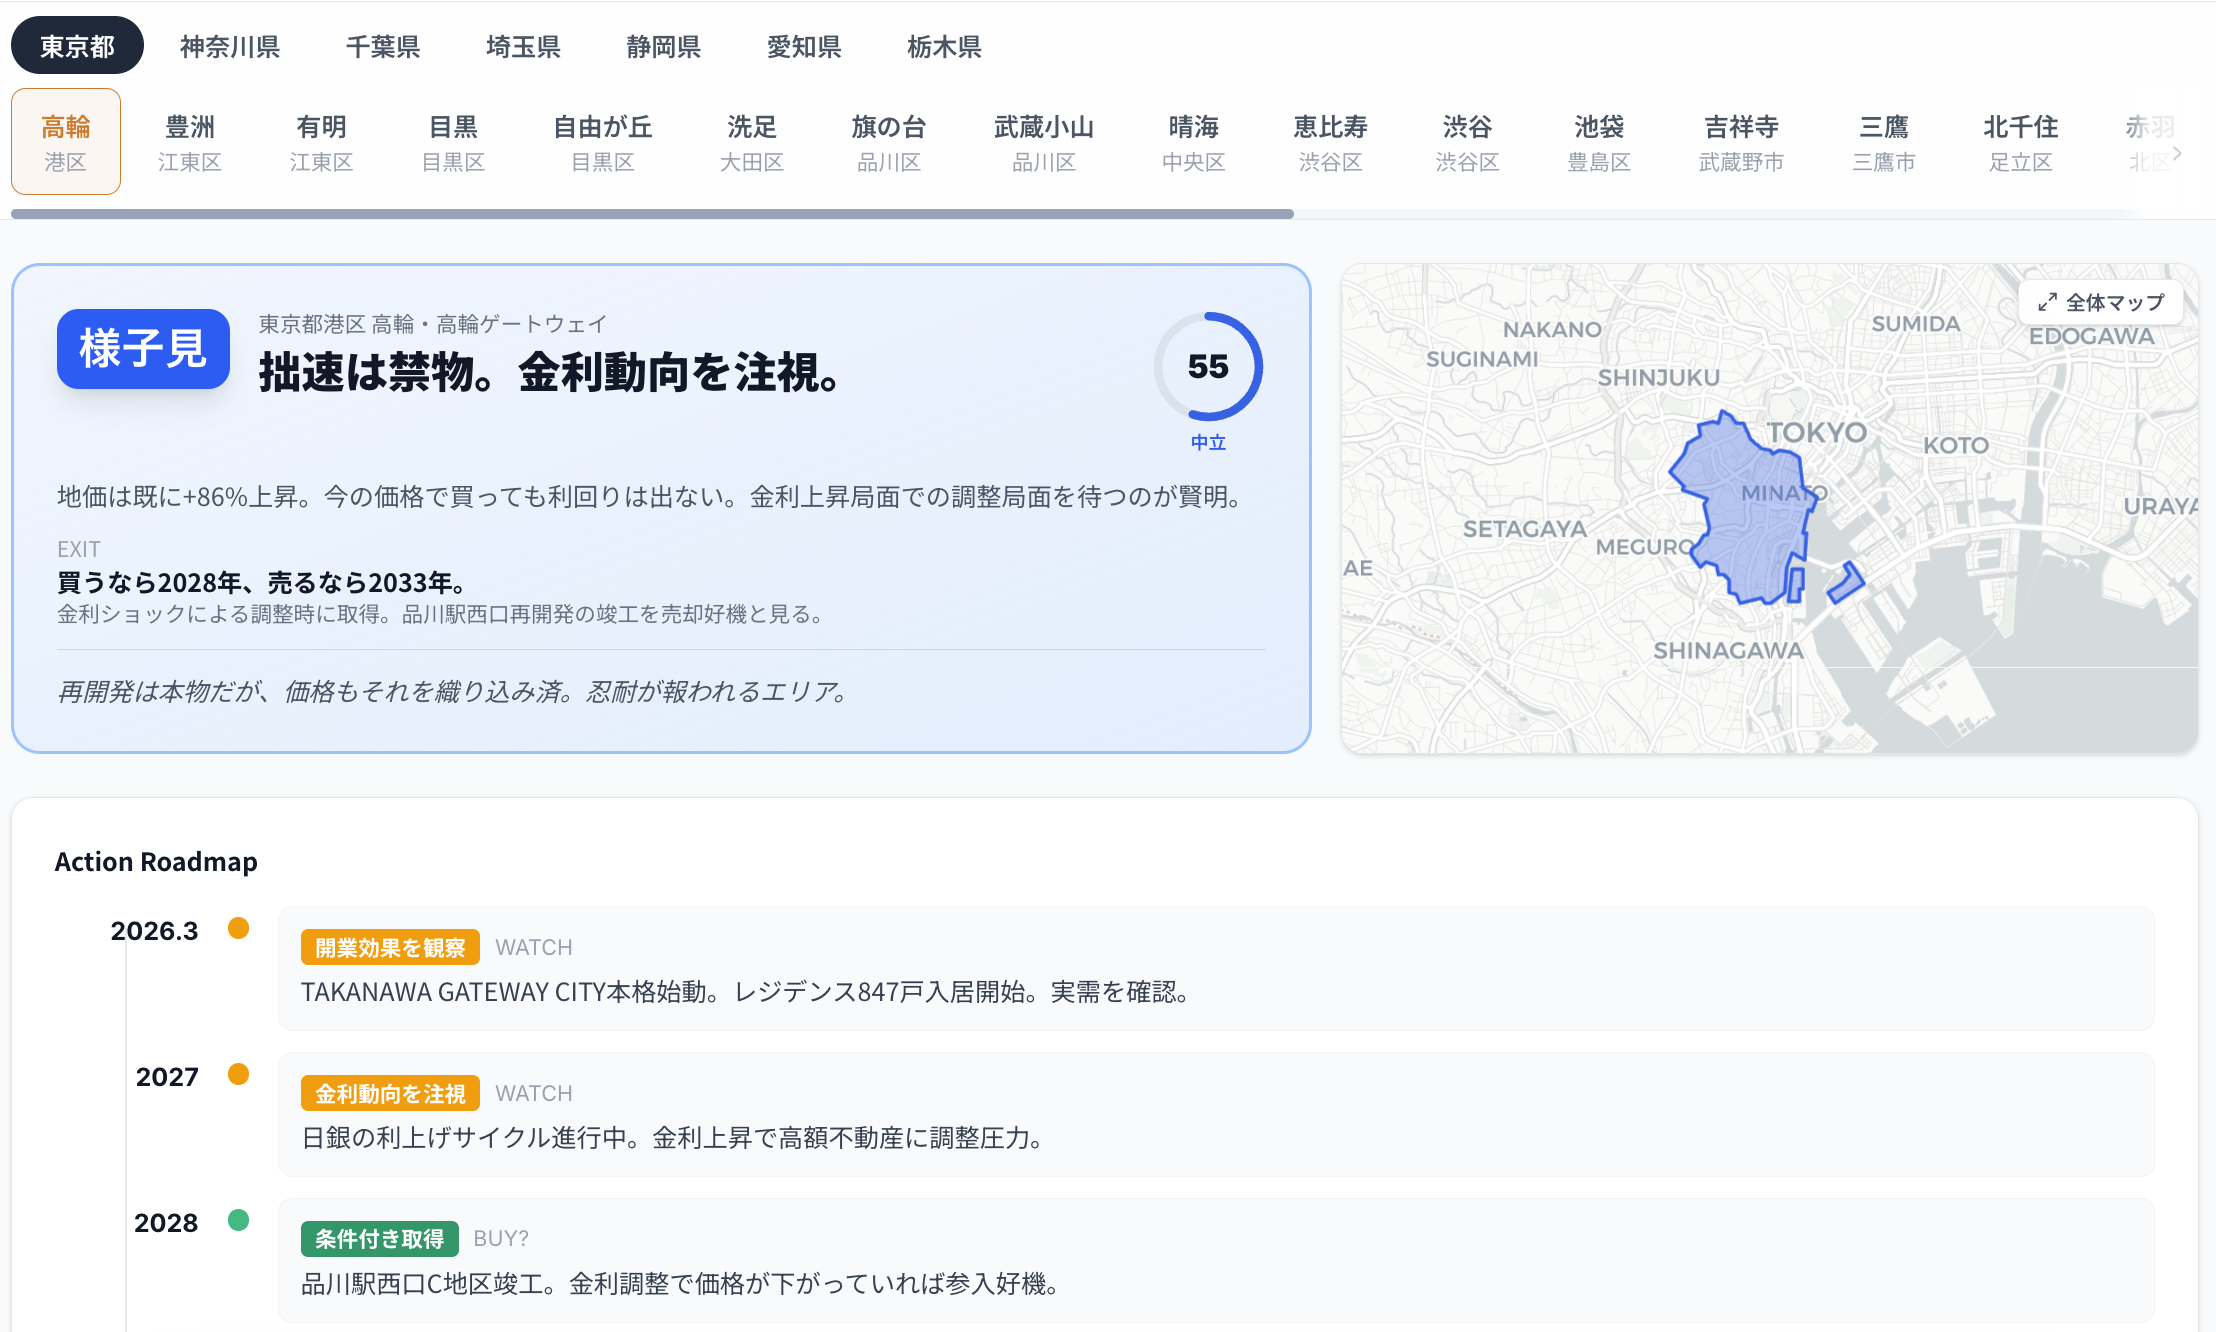Viewport: 2216px width, 1332px height.
Task: Click the score 55 circular gauge
Action: [1208, 367]
